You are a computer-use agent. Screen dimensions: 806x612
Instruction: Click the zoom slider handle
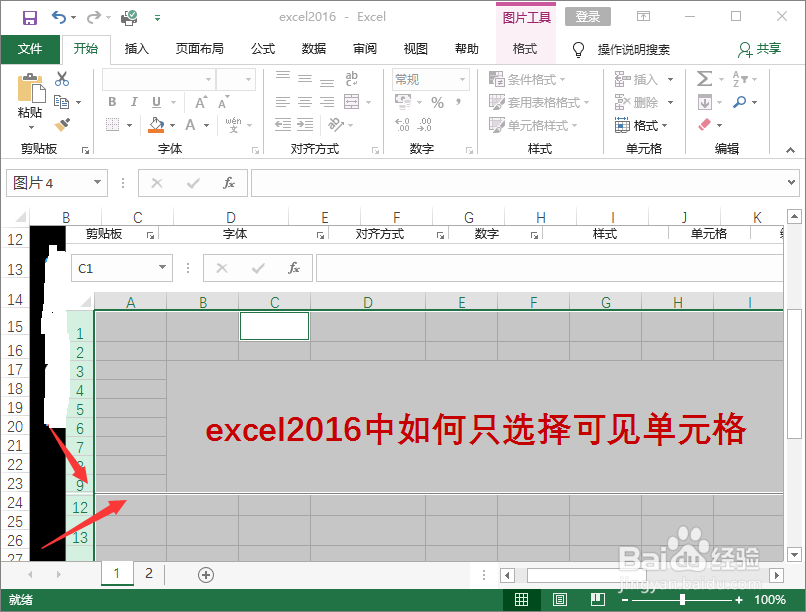pos(682,600)
